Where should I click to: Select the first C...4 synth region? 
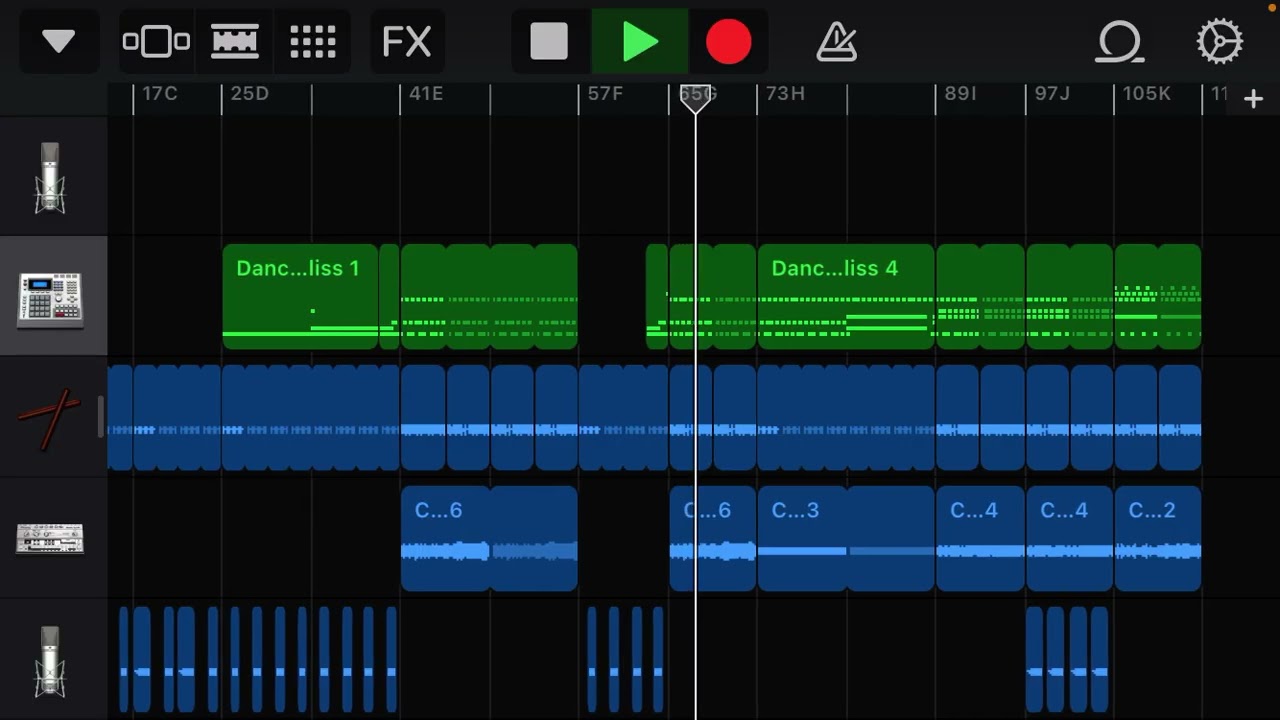[x=980, y=538]
